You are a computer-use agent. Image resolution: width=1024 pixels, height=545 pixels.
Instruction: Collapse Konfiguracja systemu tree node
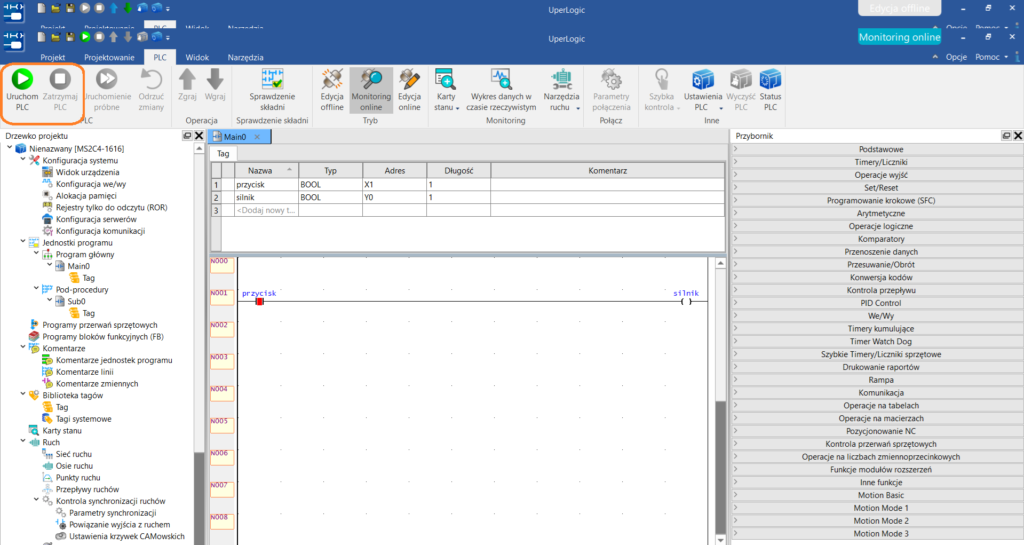point(23,160)
